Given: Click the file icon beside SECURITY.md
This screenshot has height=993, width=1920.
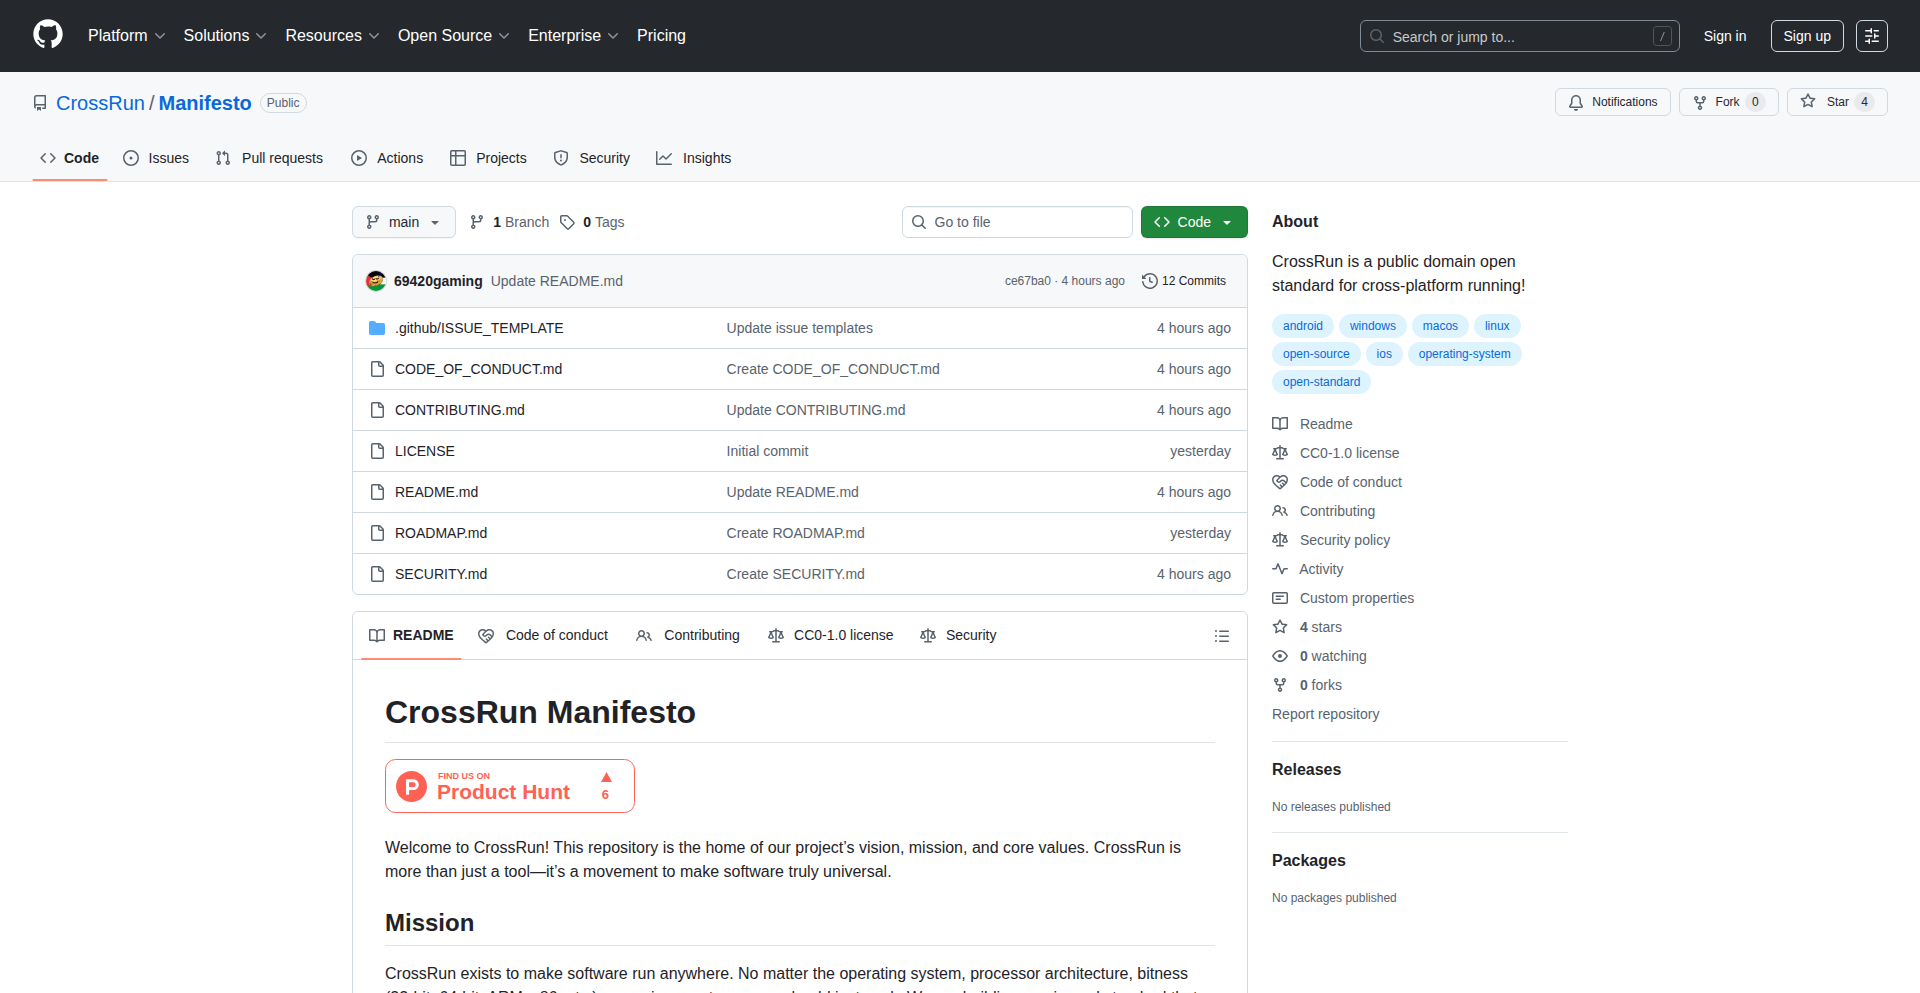Looking at the screenshot, I should pyautogui.click(x=377, y=574).
